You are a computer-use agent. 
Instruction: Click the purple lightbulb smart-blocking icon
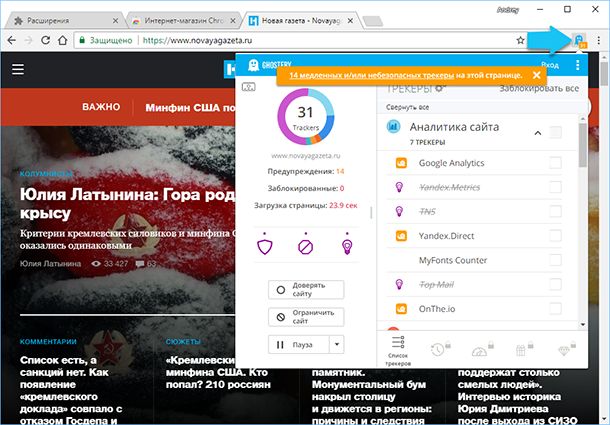tap(348, 245)
